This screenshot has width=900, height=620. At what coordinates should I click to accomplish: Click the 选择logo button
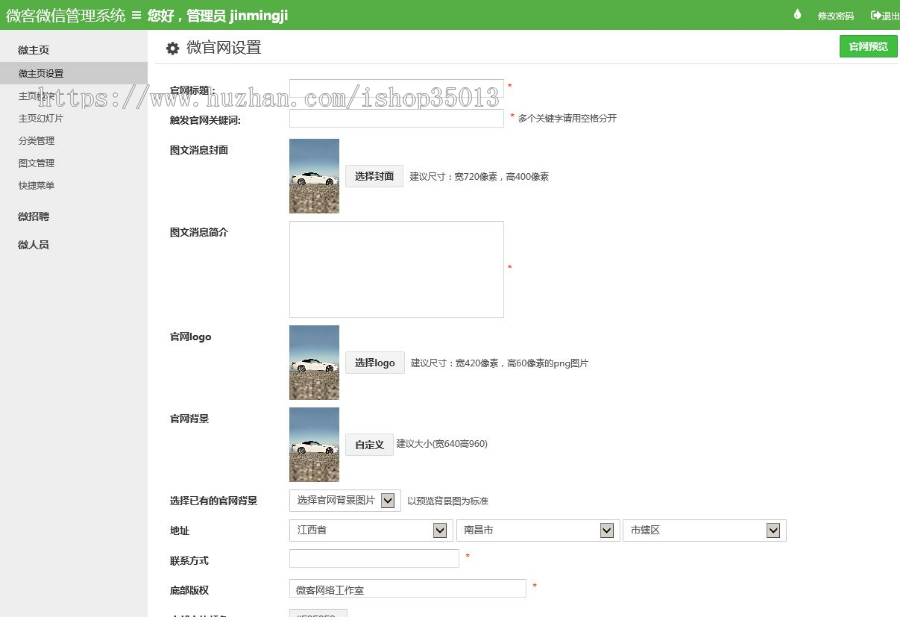(373, 362)
